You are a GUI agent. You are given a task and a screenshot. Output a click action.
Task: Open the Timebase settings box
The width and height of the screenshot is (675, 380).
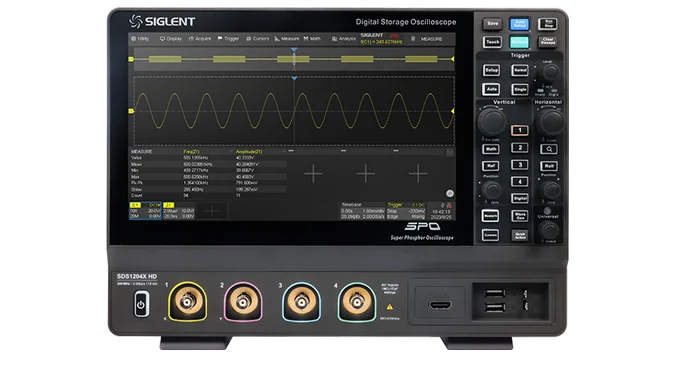point(362,211)
